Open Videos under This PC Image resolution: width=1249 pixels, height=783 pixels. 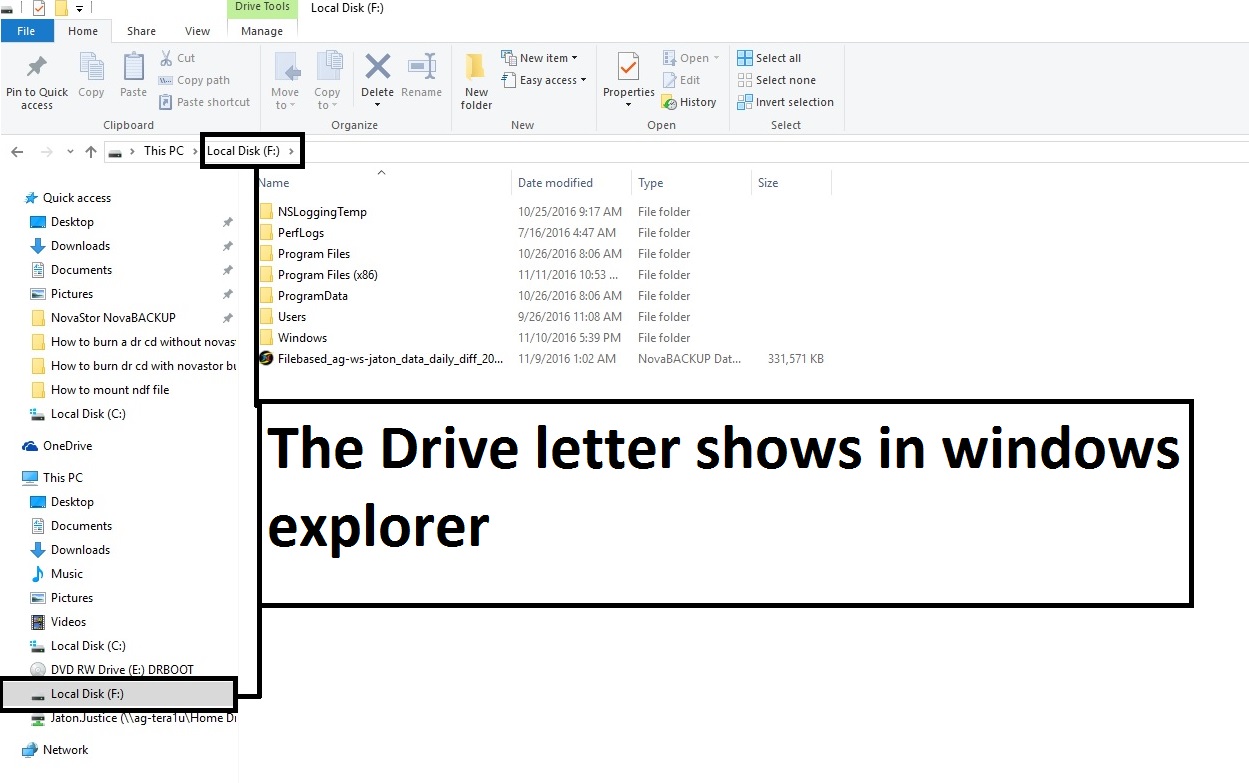[68, 622]
